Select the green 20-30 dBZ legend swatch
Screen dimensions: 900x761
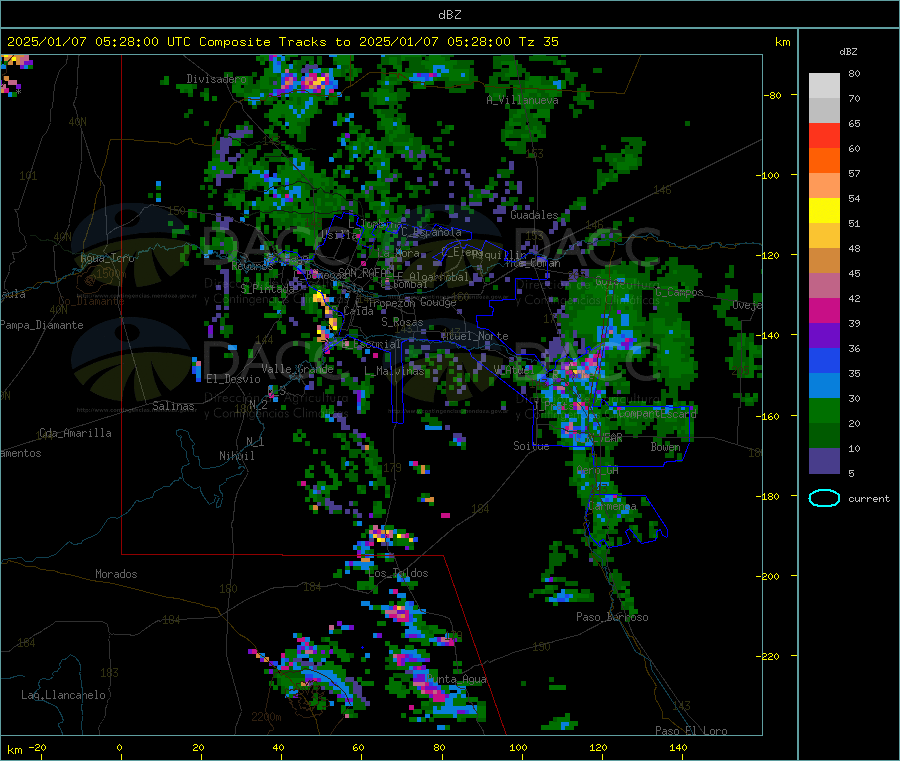pos(824,411)
